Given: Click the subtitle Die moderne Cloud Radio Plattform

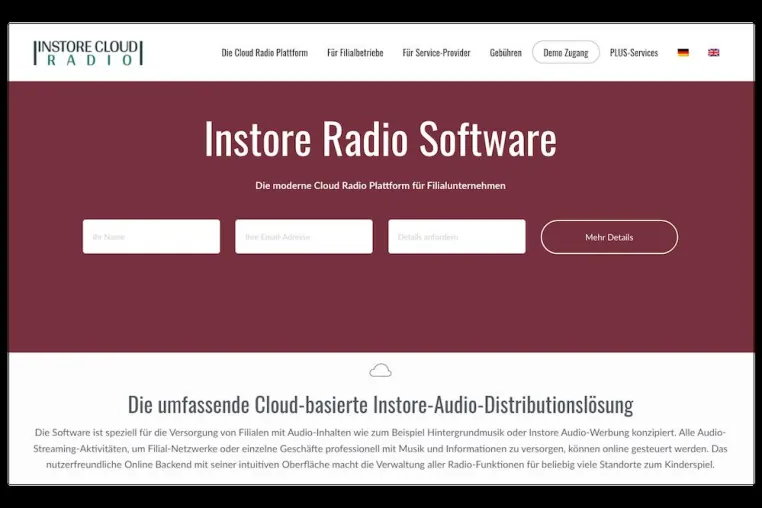Looking at the screenshot, I should coord(380,186).
